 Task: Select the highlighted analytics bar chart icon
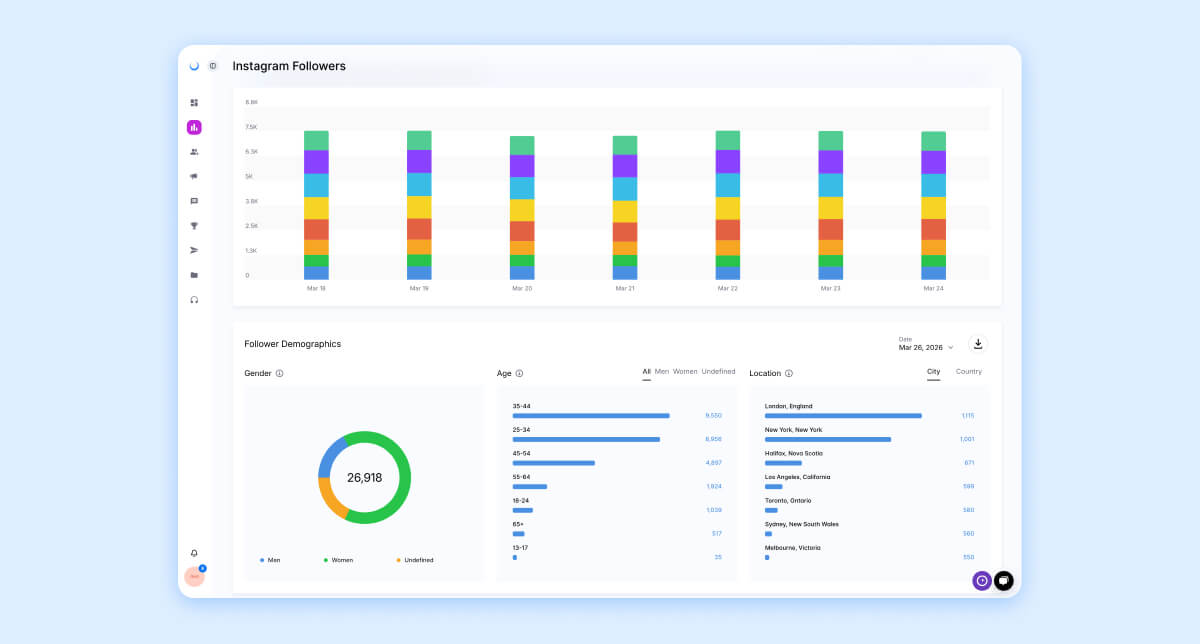[x=194, y=127]
